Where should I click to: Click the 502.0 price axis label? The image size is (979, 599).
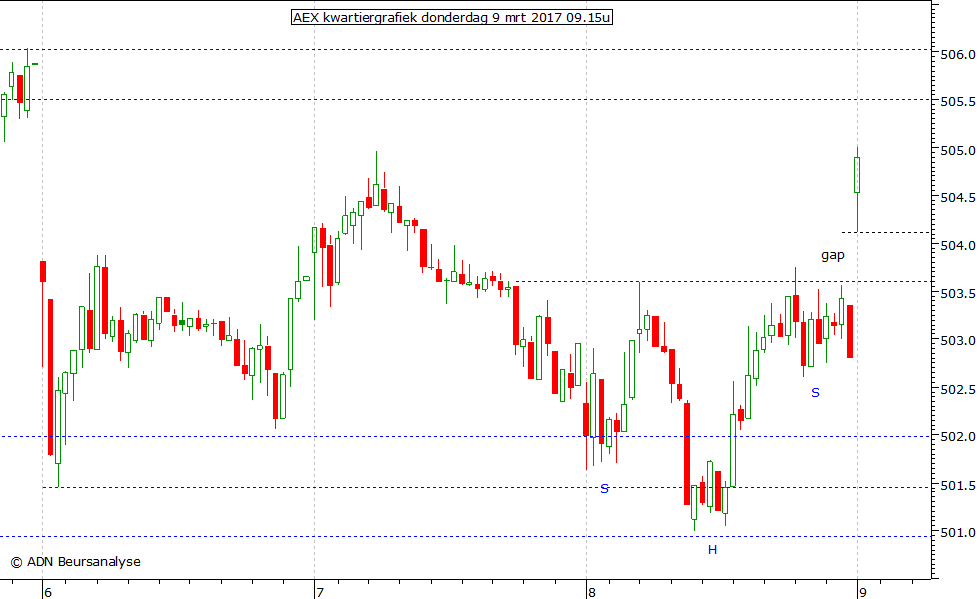[957, 437]
